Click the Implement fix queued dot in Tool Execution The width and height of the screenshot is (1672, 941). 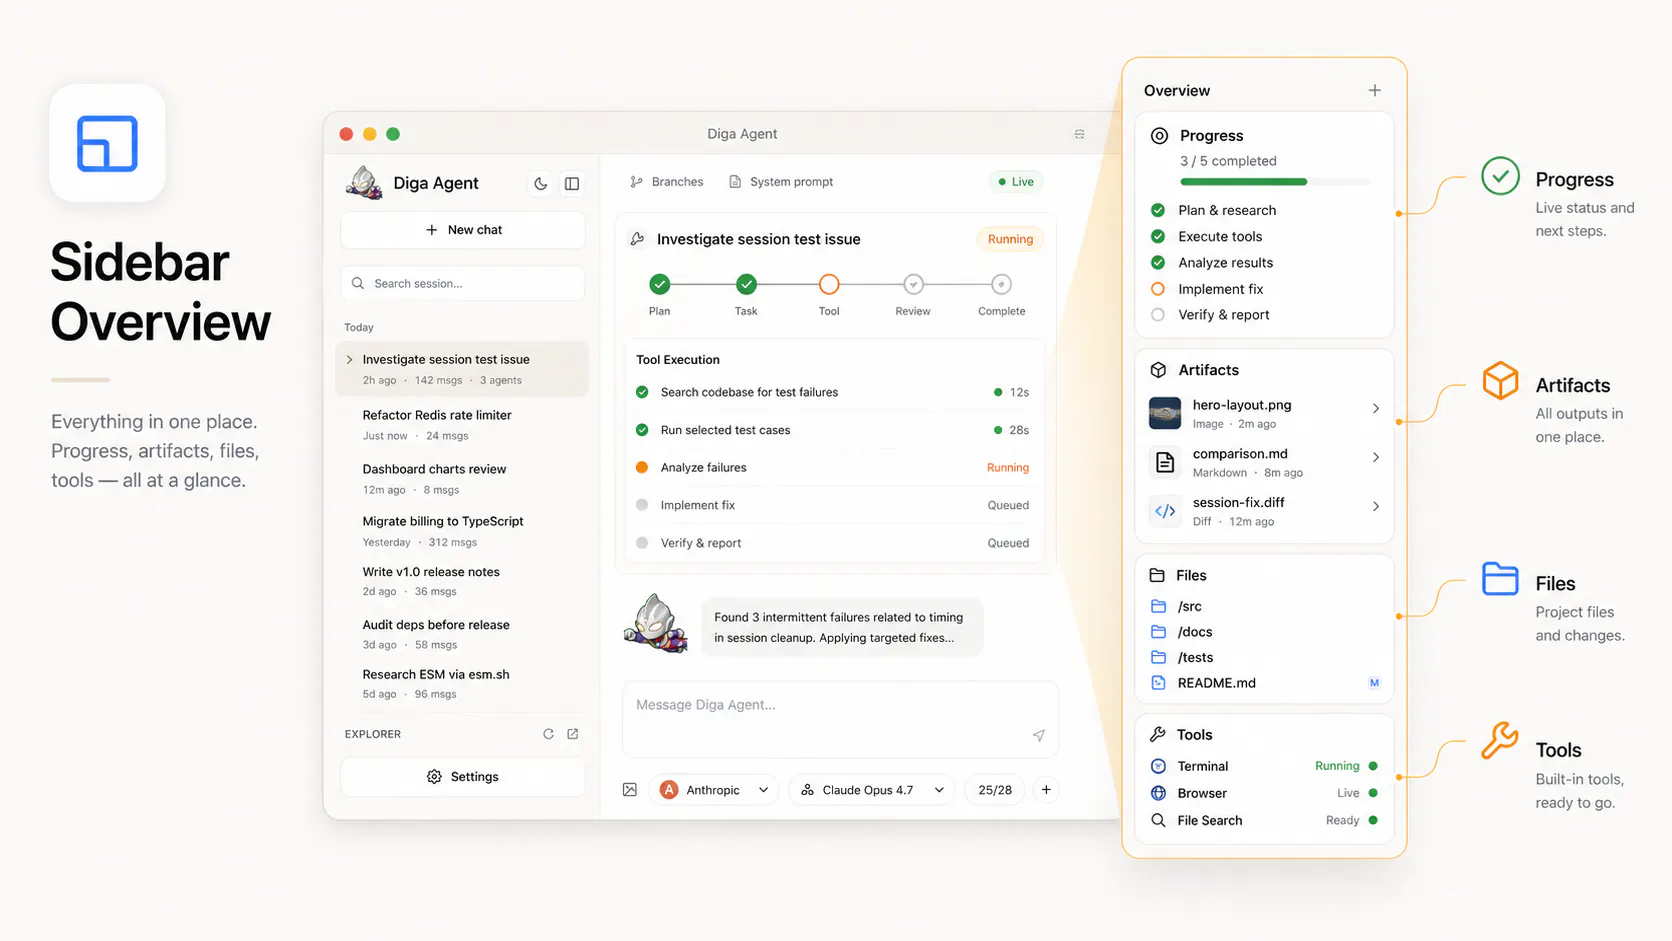point(642,505)
